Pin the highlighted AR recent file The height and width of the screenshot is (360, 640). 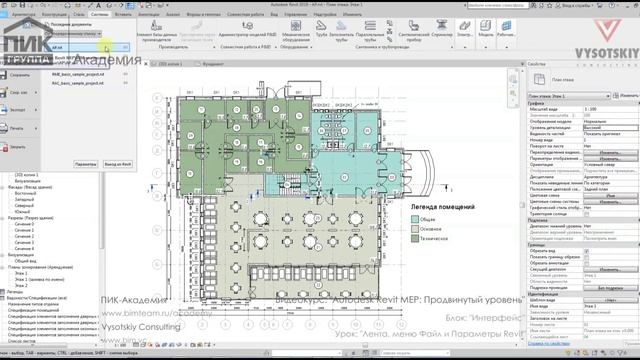(125, 48)
